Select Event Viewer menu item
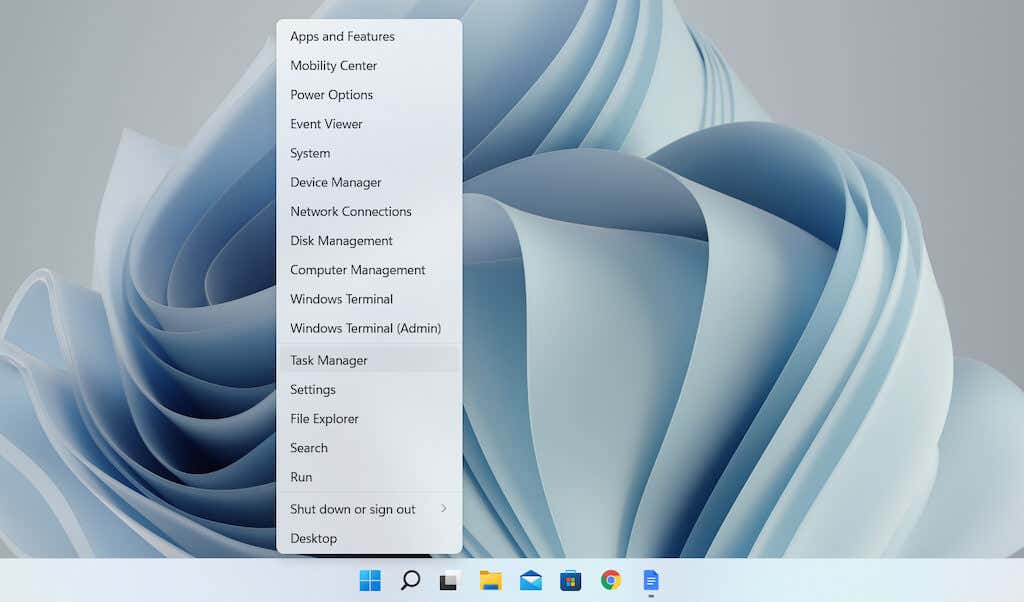Screen dimensions: 1024x602 pos(326,124)
